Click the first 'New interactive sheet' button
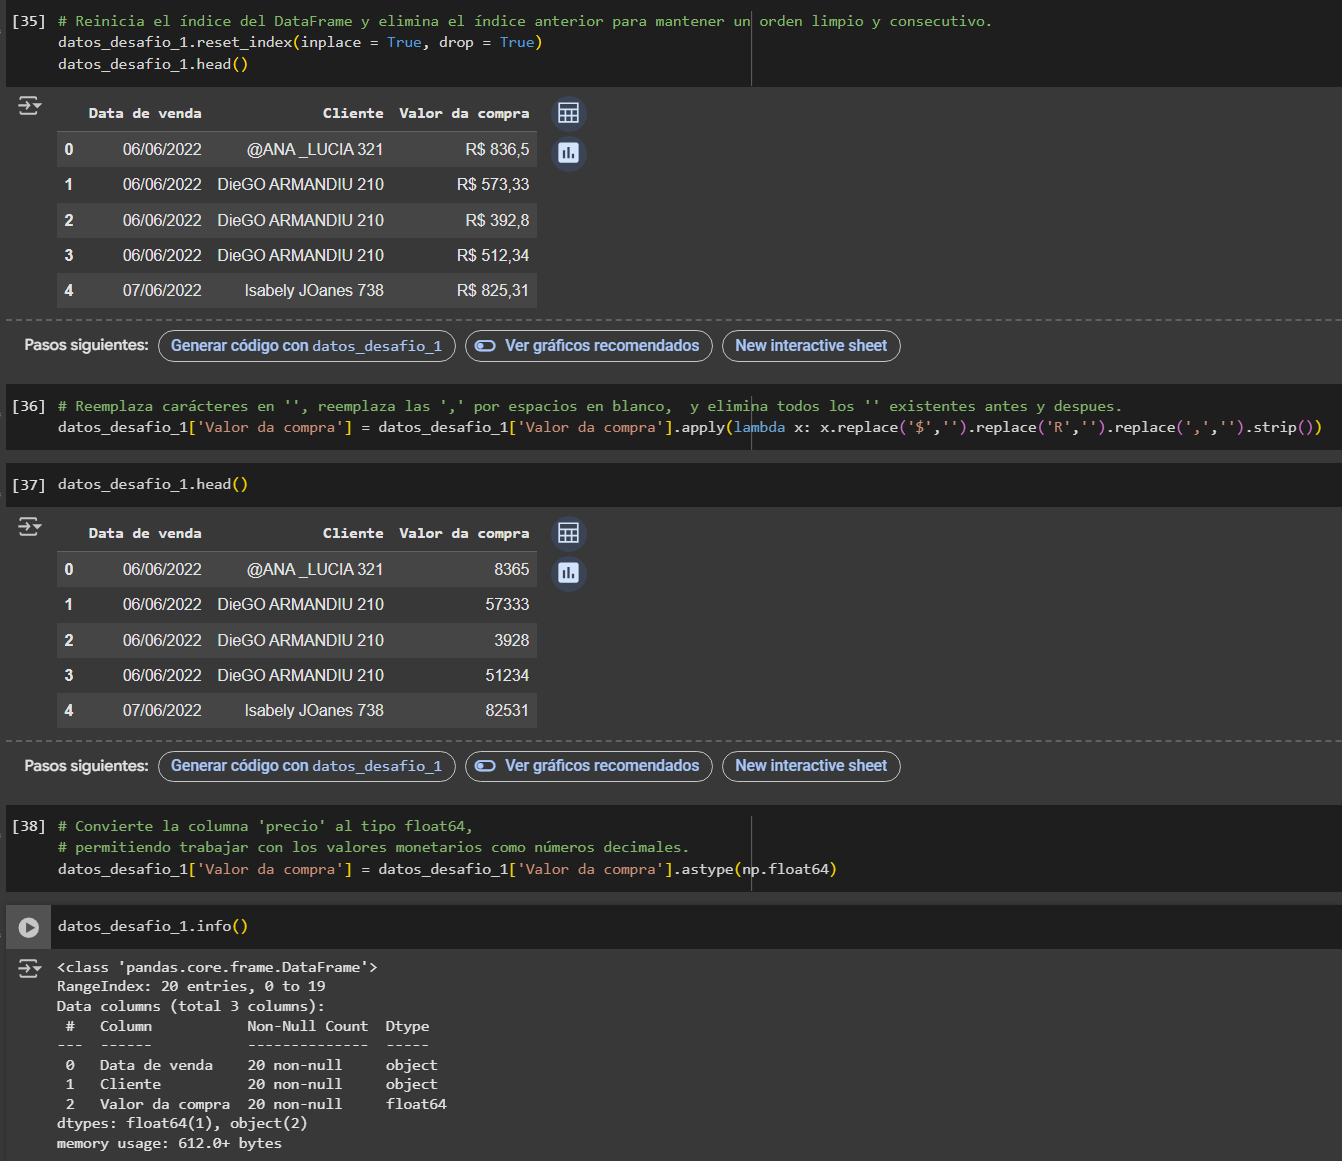The image size is (1342, 1161). [811, 346]
